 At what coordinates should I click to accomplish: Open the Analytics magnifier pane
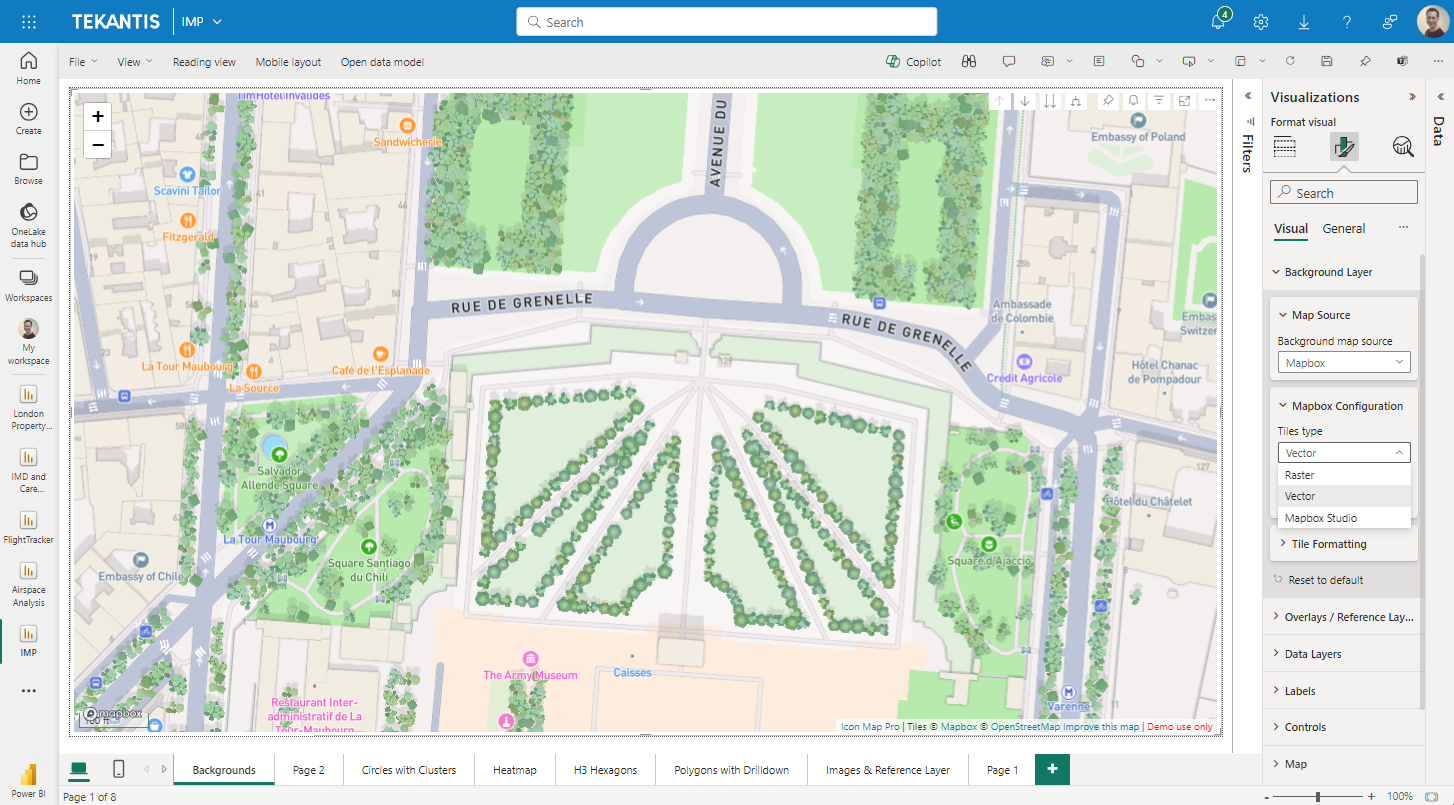[x=1403, y=146]
